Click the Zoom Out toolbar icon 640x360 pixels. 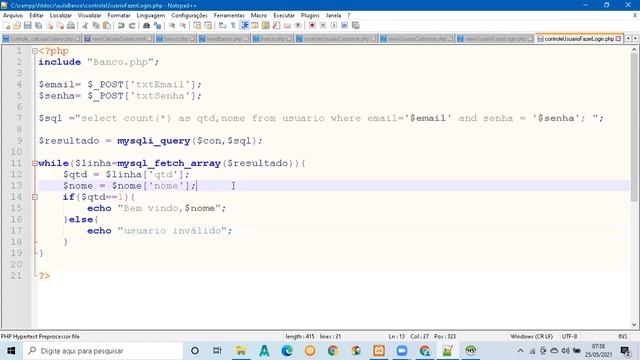[x=182, y=25]
